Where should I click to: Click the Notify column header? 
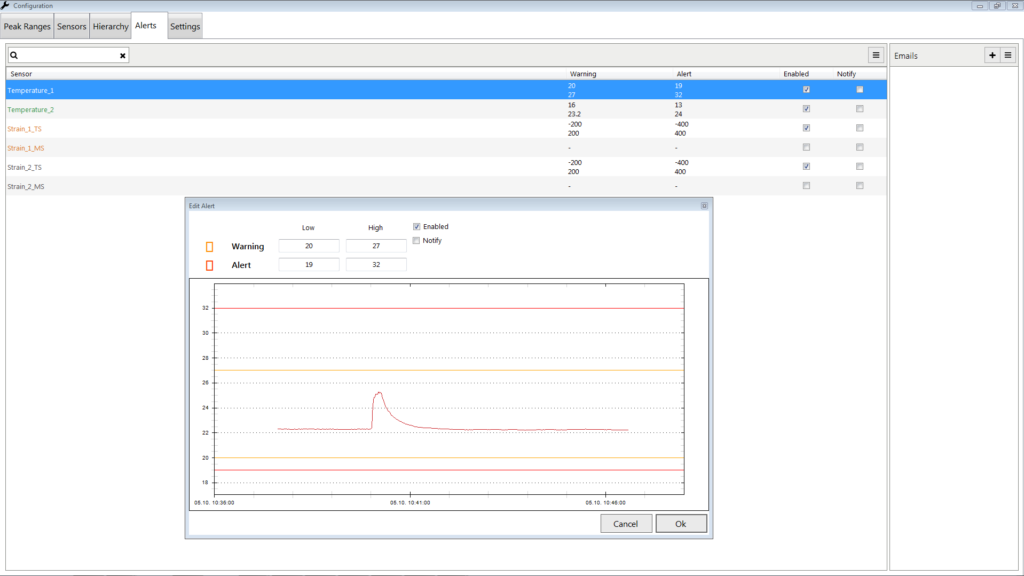point(846,74)
